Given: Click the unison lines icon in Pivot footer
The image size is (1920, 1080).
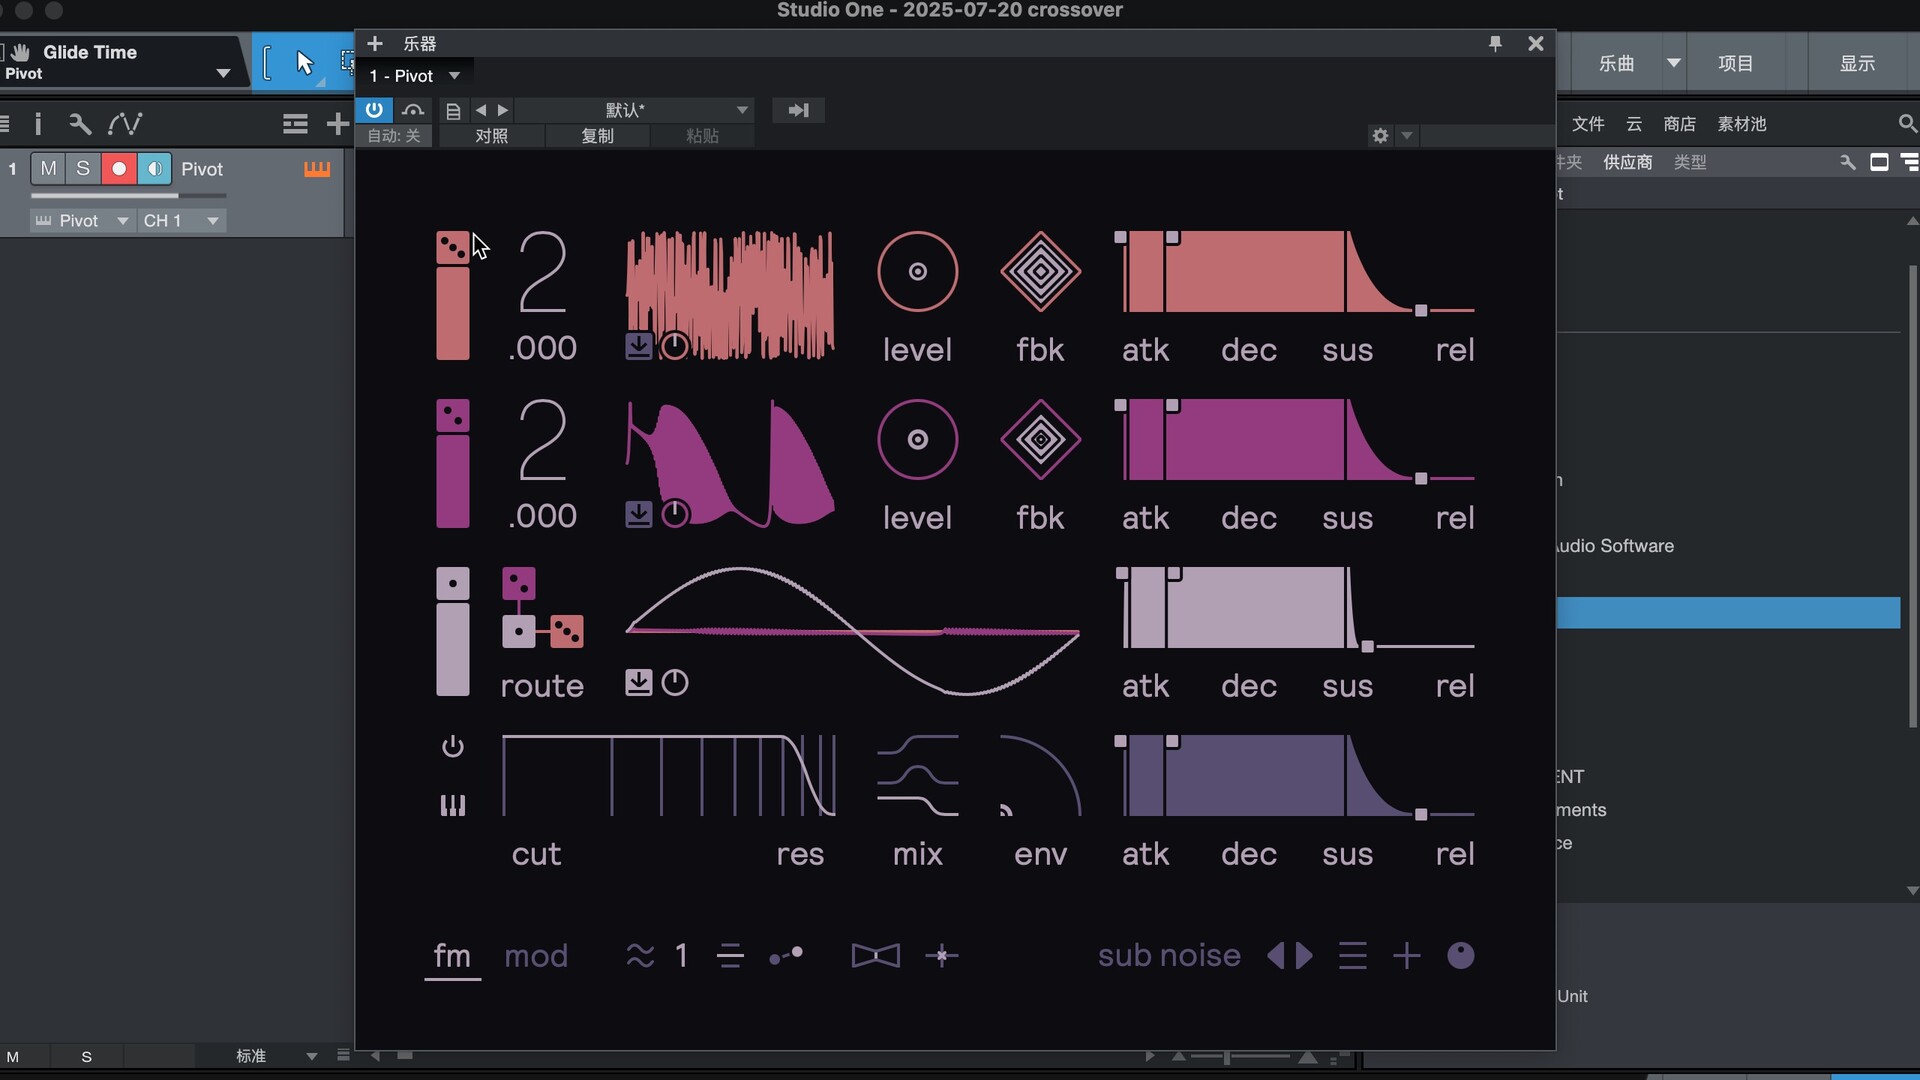Looking at the screenshot, I should 730,956.
